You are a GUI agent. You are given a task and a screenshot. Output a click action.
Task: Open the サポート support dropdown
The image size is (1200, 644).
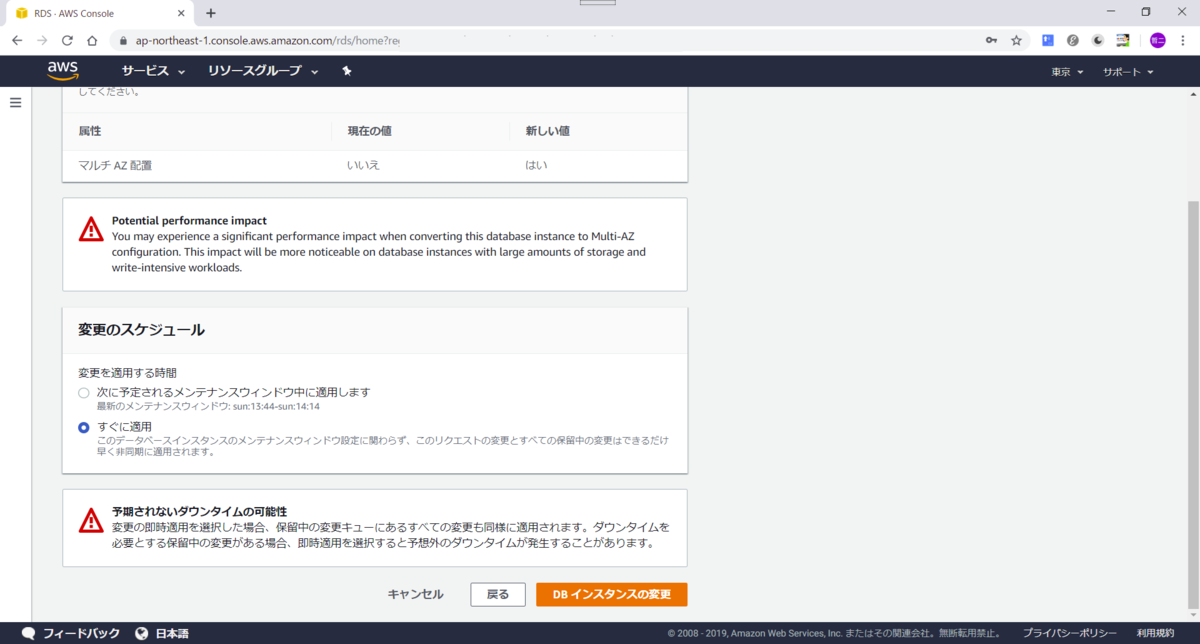click(x=1128, y=72)
